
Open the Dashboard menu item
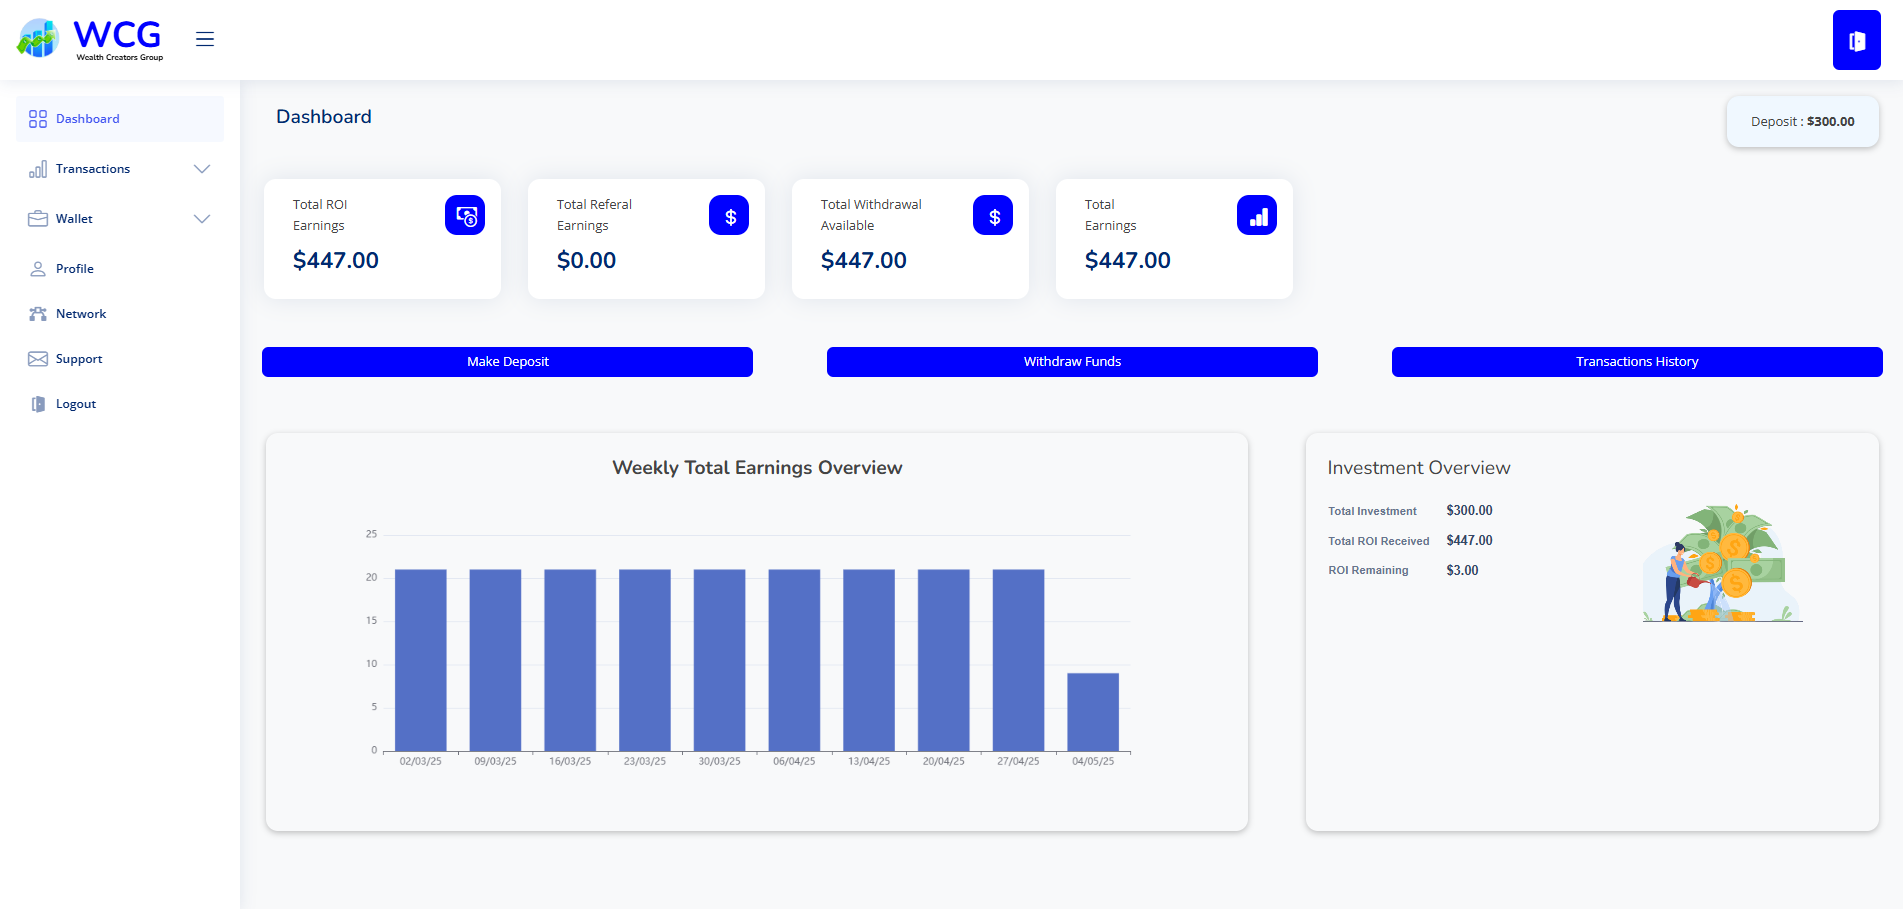click(88, 119)
